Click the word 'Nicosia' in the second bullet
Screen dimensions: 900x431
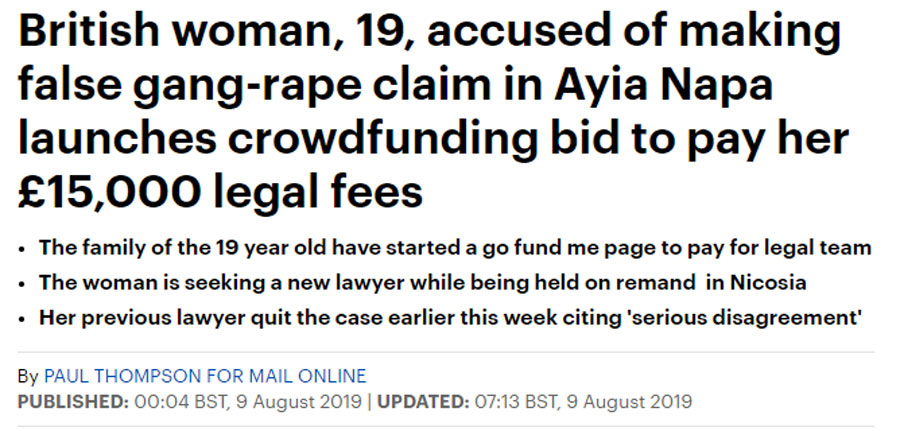point(769,282)
